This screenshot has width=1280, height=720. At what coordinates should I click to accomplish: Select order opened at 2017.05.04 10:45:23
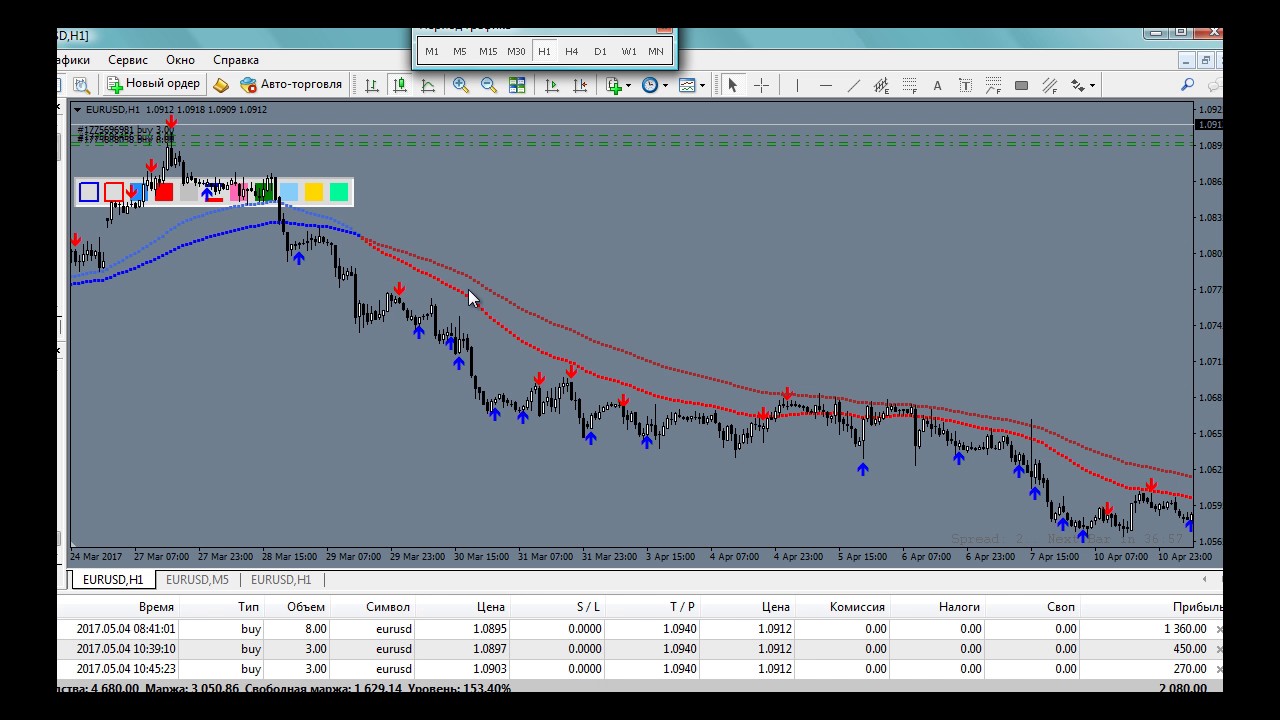tap(640, 669)
